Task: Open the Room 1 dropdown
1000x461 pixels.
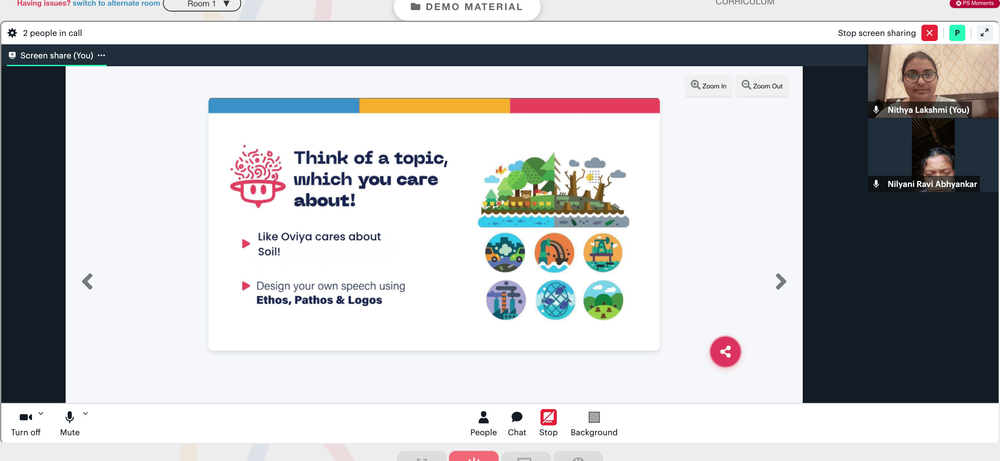Action: coord(202,4)
